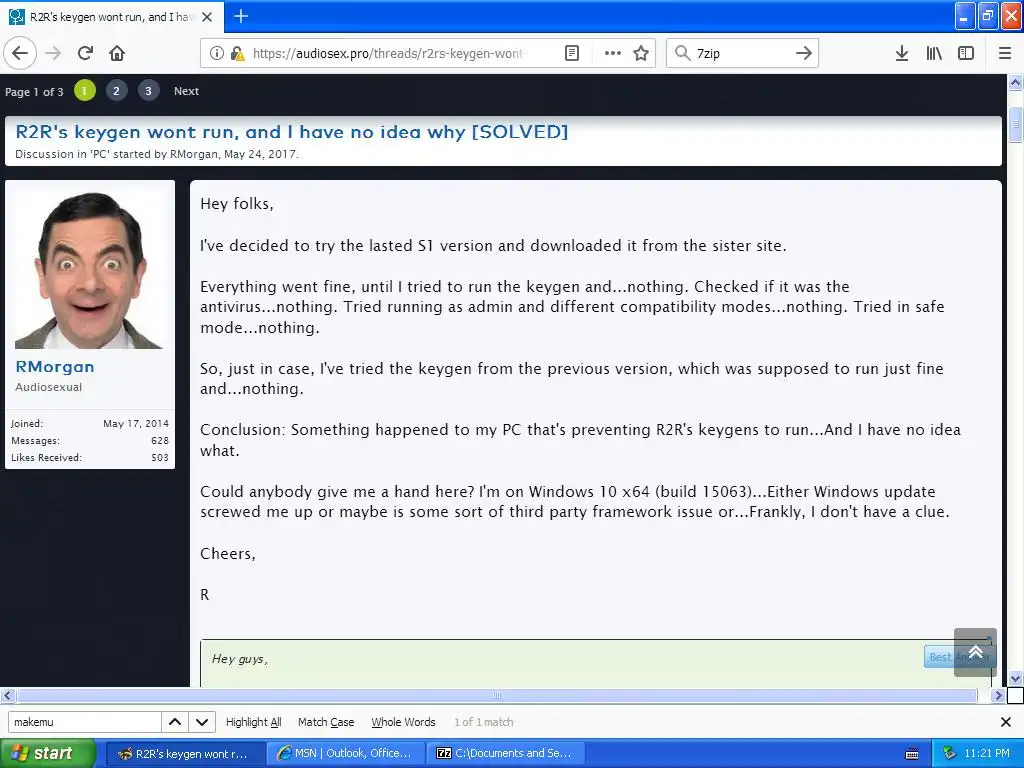Show the sidebars panel

[966, 53]
